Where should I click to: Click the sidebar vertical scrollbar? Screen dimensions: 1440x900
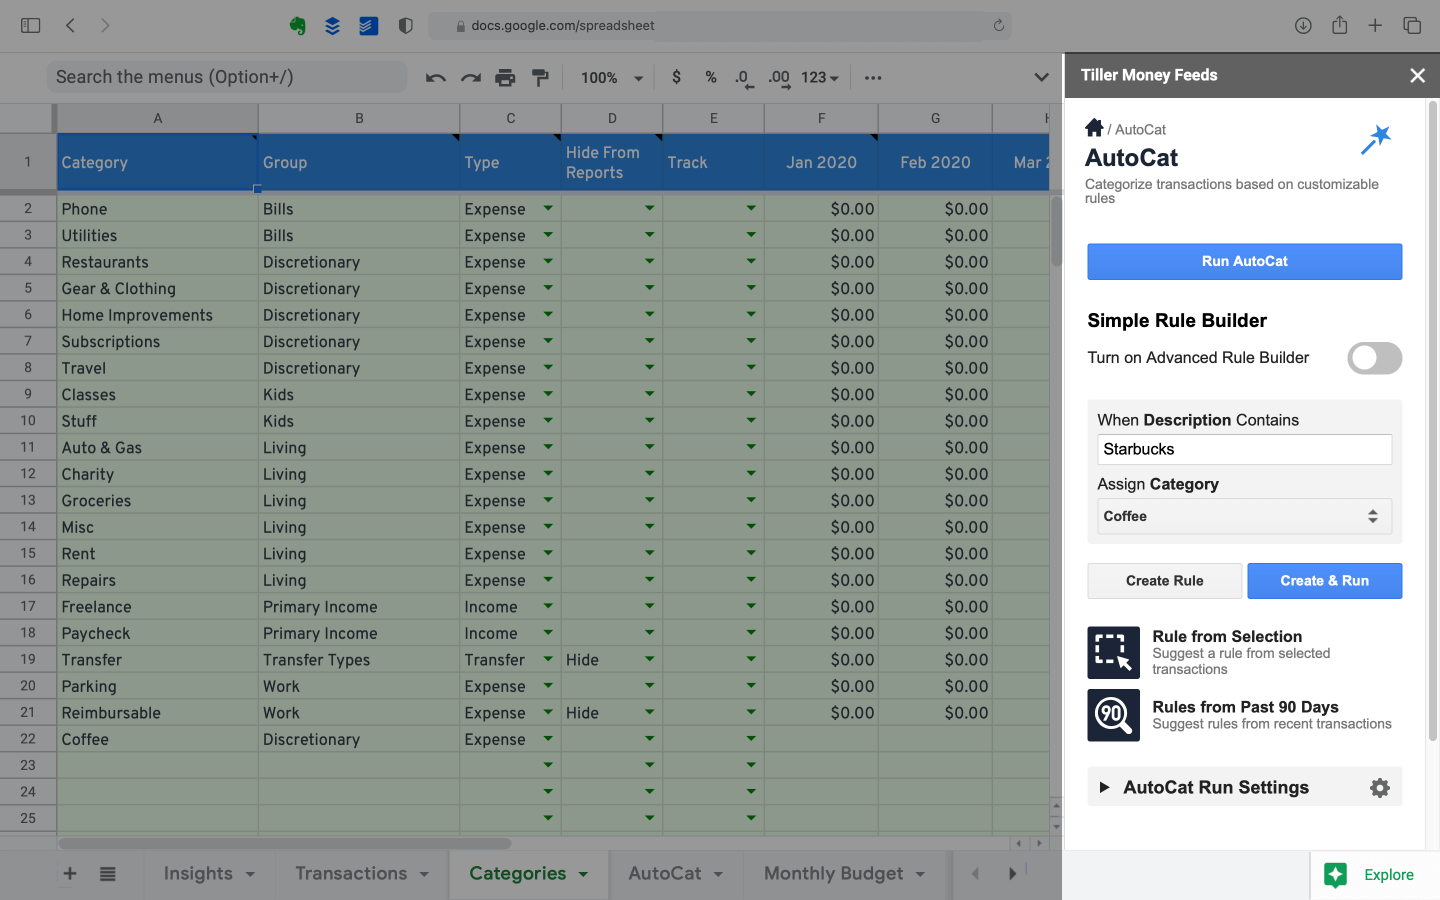1433,420
